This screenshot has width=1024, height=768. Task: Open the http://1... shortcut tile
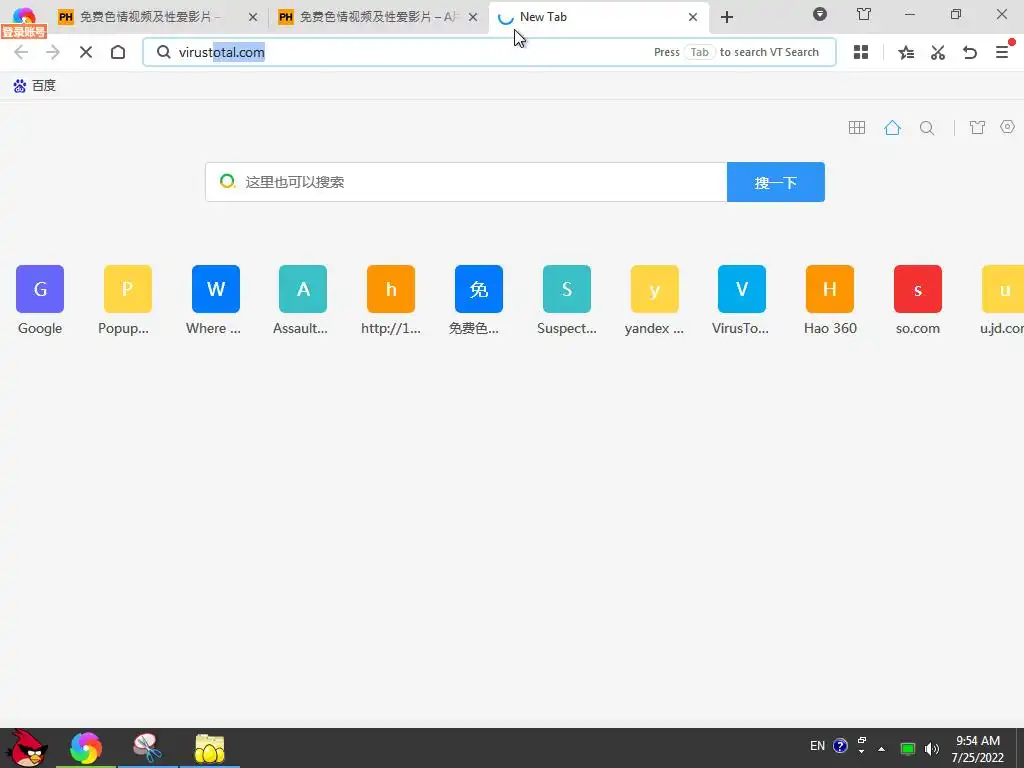[391, 300]
